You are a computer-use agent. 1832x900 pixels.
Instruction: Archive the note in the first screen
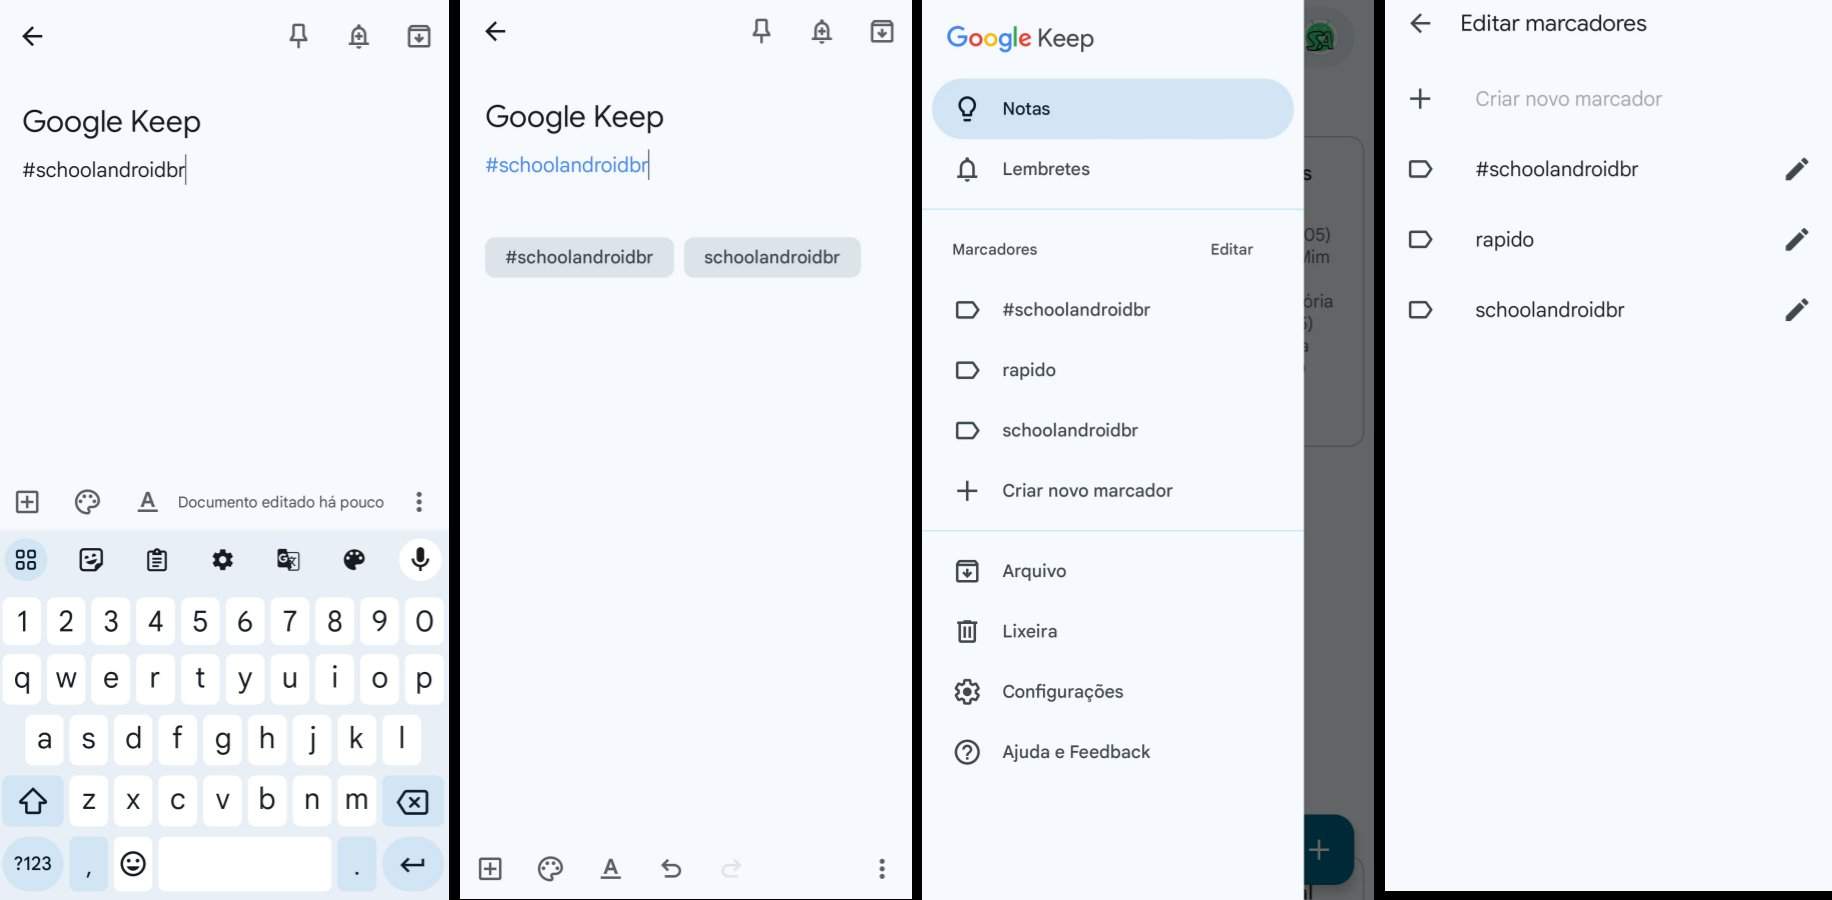pyautogui.click(x=419, y=37)
